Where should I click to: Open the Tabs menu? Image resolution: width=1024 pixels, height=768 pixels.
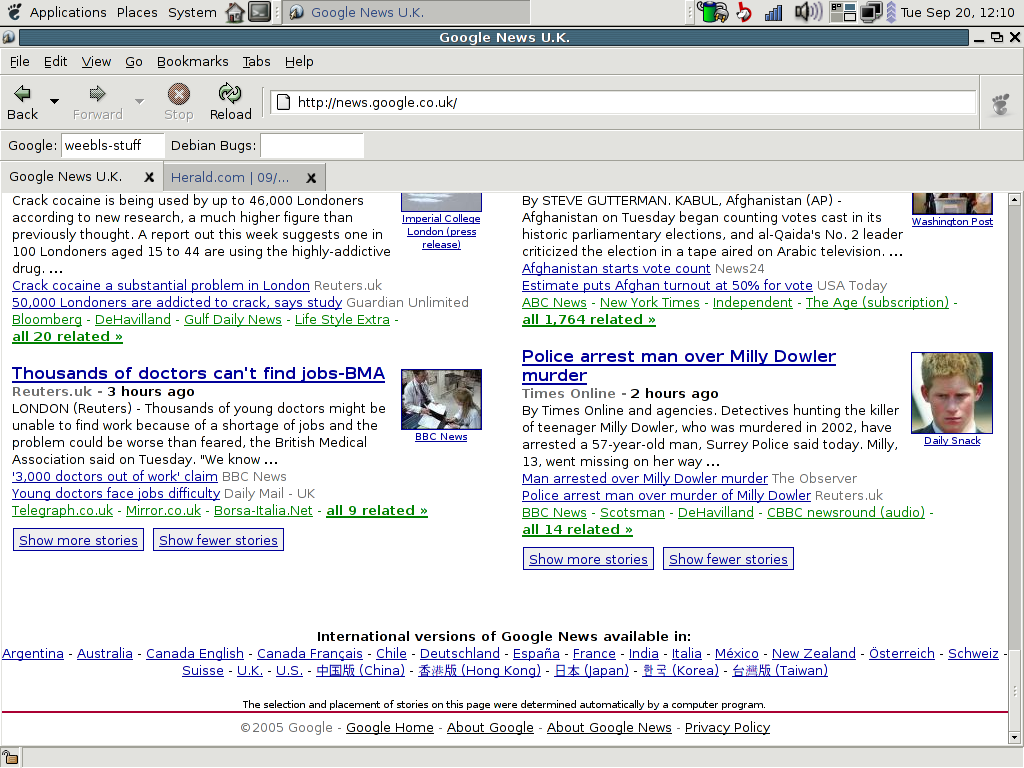point(257,61)
